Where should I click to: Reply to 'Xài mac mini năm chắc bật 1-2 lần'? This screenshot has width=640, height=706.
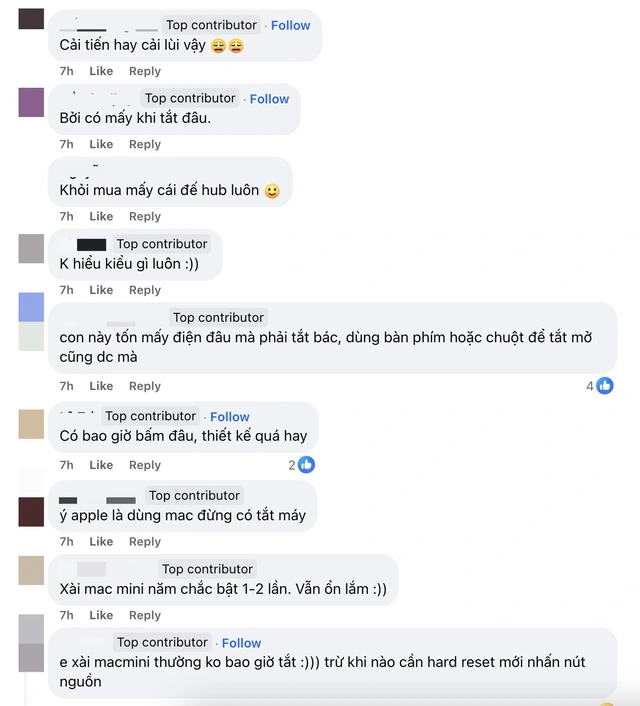[x=145, y=615]
